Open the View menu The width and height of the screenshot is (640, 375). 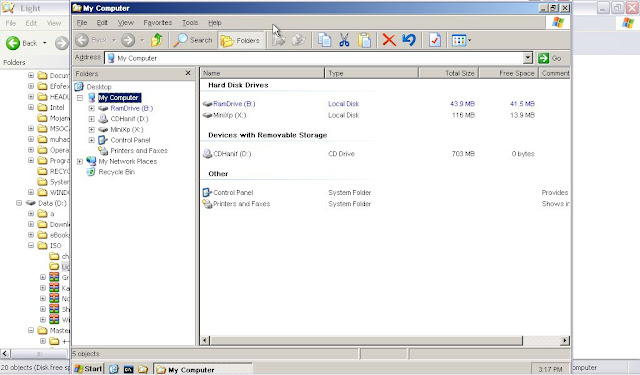[x=126, y=23]
